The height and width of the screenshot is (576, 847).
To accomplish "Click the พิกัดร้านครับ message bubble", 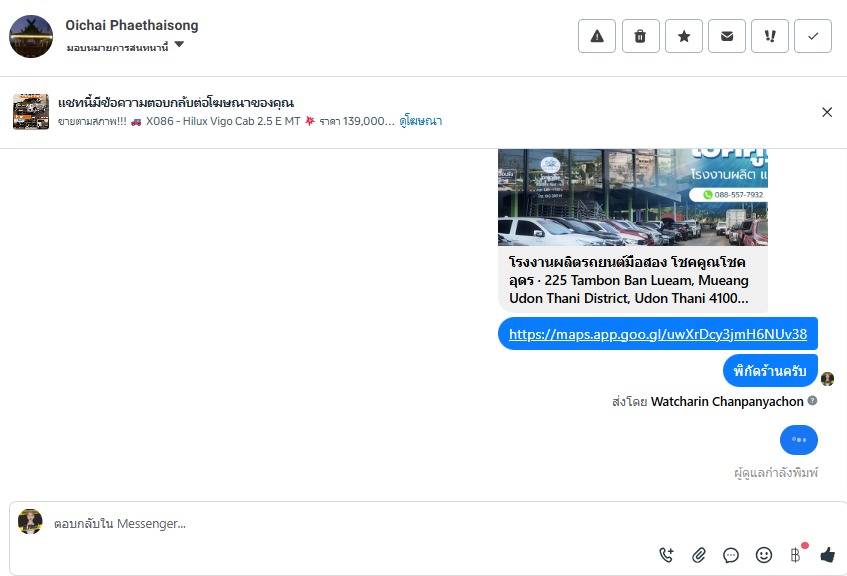I will click(770, 371).
